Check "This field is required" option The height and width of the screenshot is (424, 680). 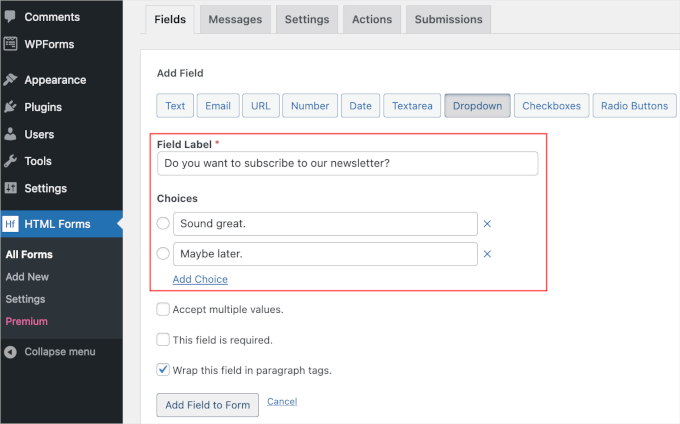(164, 340)
